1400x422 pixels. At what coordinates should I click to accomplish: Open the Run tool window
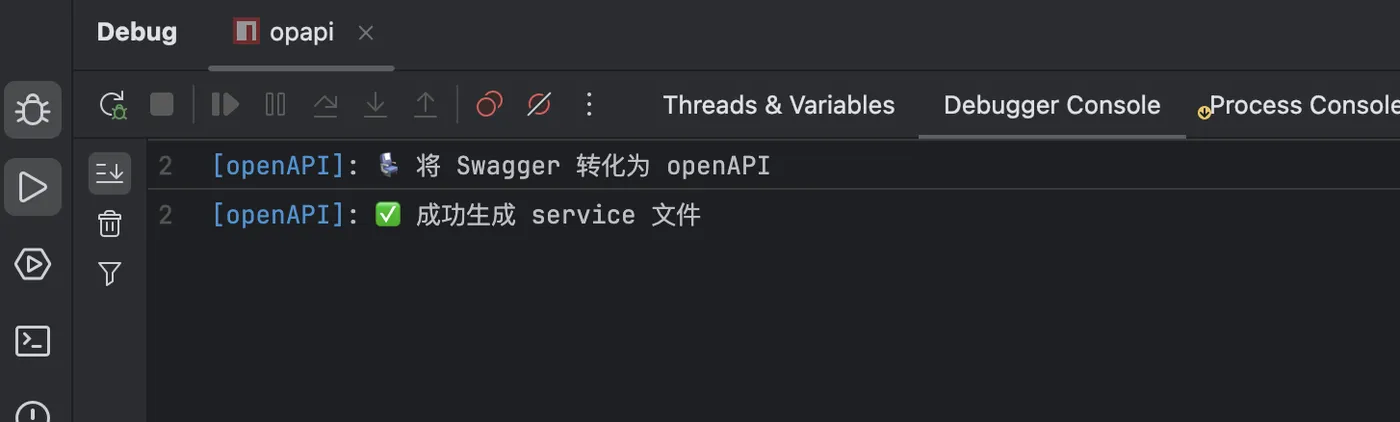click(33, 187)
